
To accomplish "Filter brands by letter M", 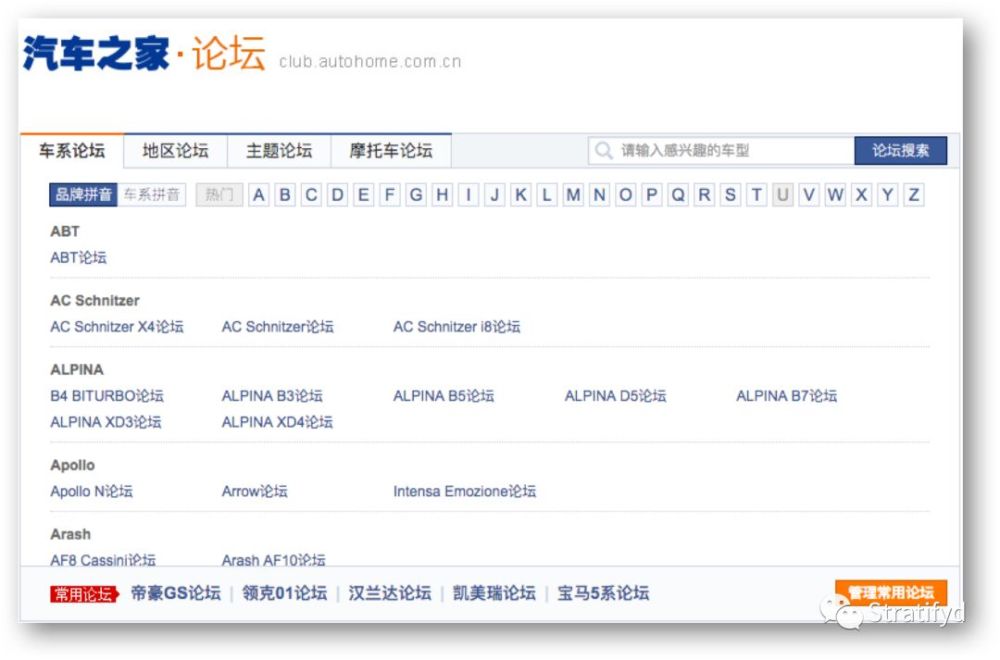I will (x=573, y=194).
